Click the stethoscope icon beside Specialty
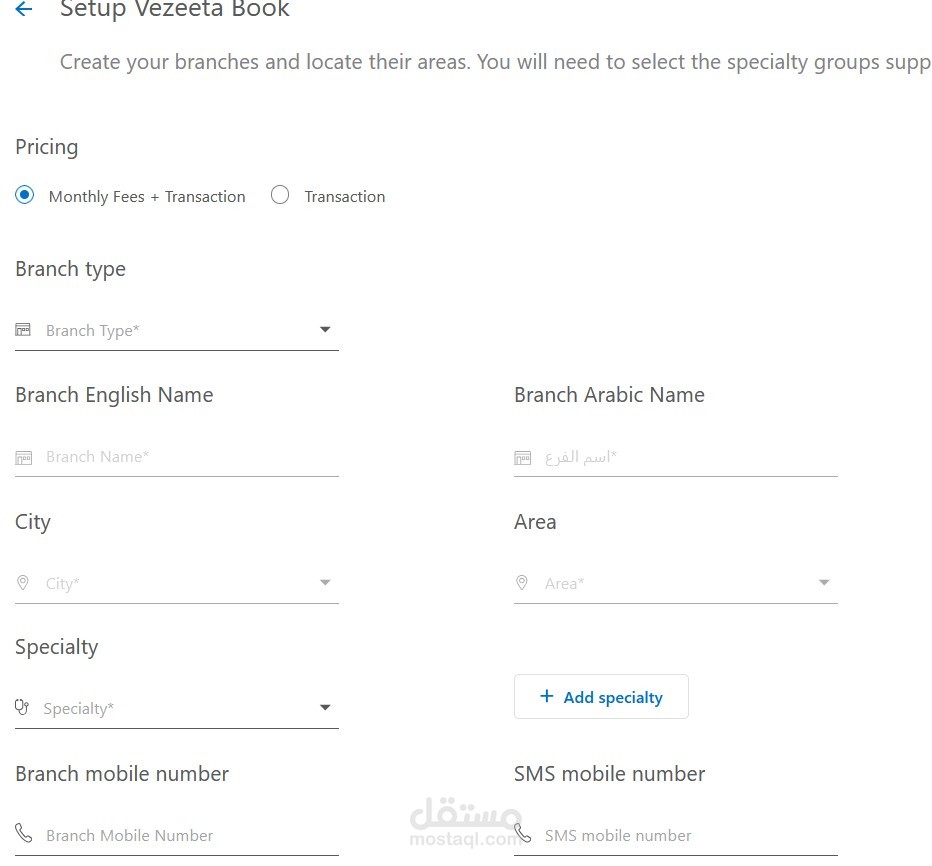 [22, 708]
